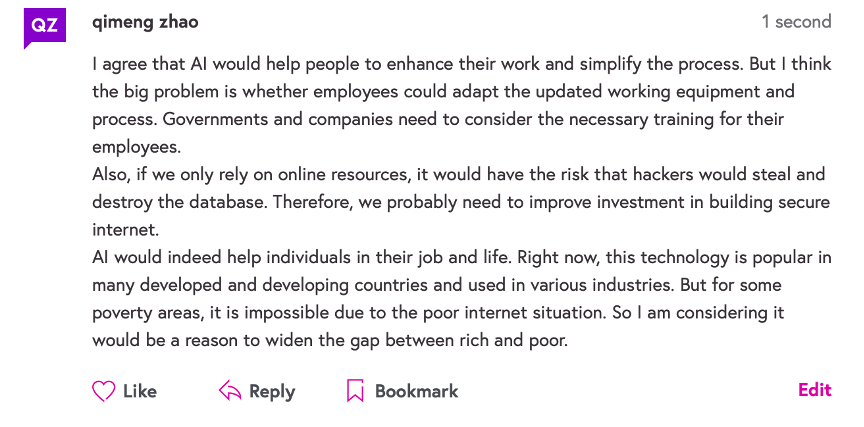The height and width of the screenshot is (427, 864).
Task: Edit this comment via Edit link
Action: click(x=814, y=390)
